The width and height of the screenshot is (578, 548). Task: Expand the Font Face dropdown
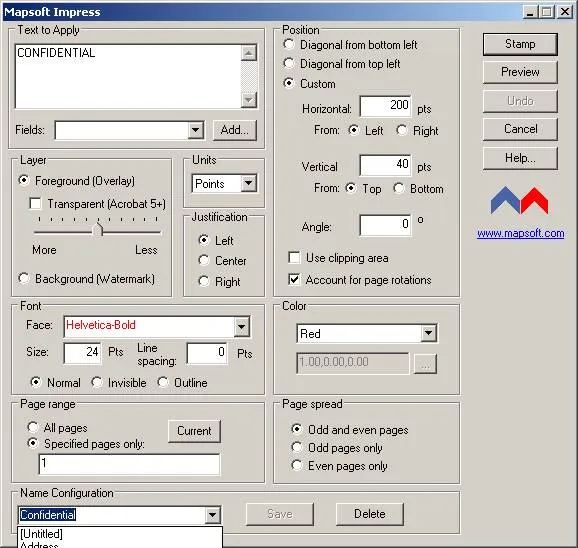241,327
